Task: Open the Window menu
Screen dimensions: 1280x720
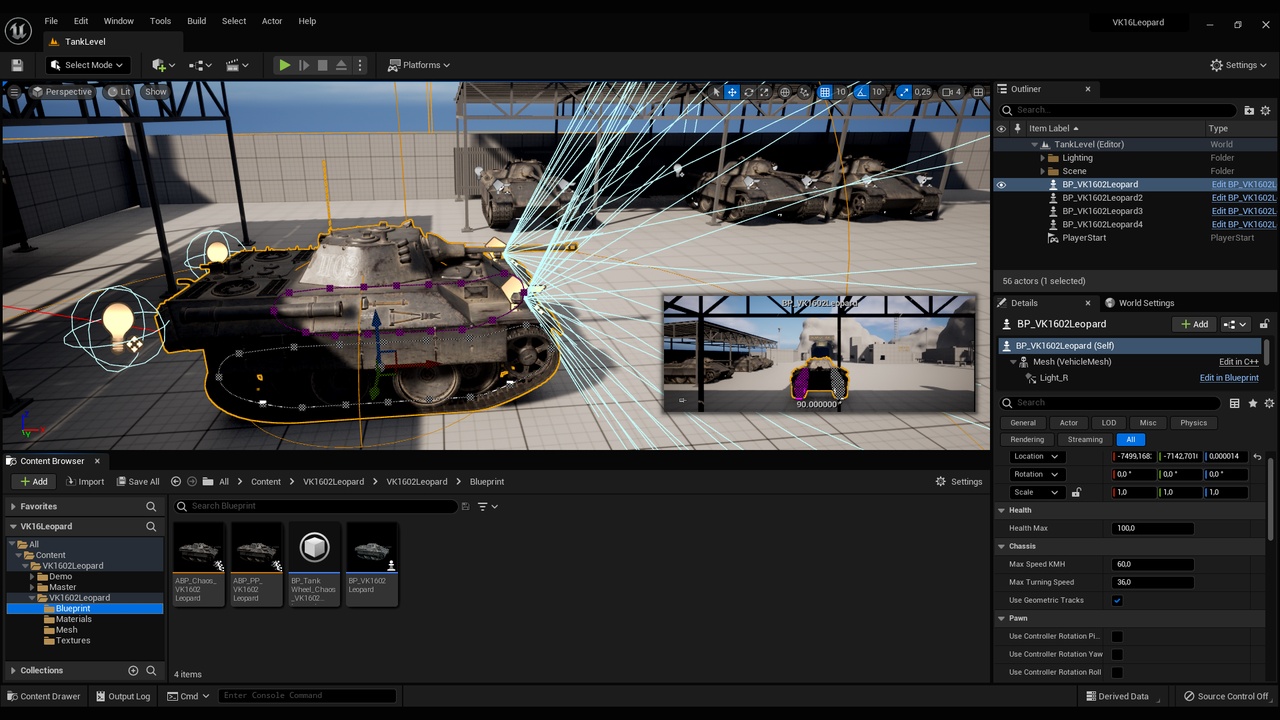Action: [119, 21]
